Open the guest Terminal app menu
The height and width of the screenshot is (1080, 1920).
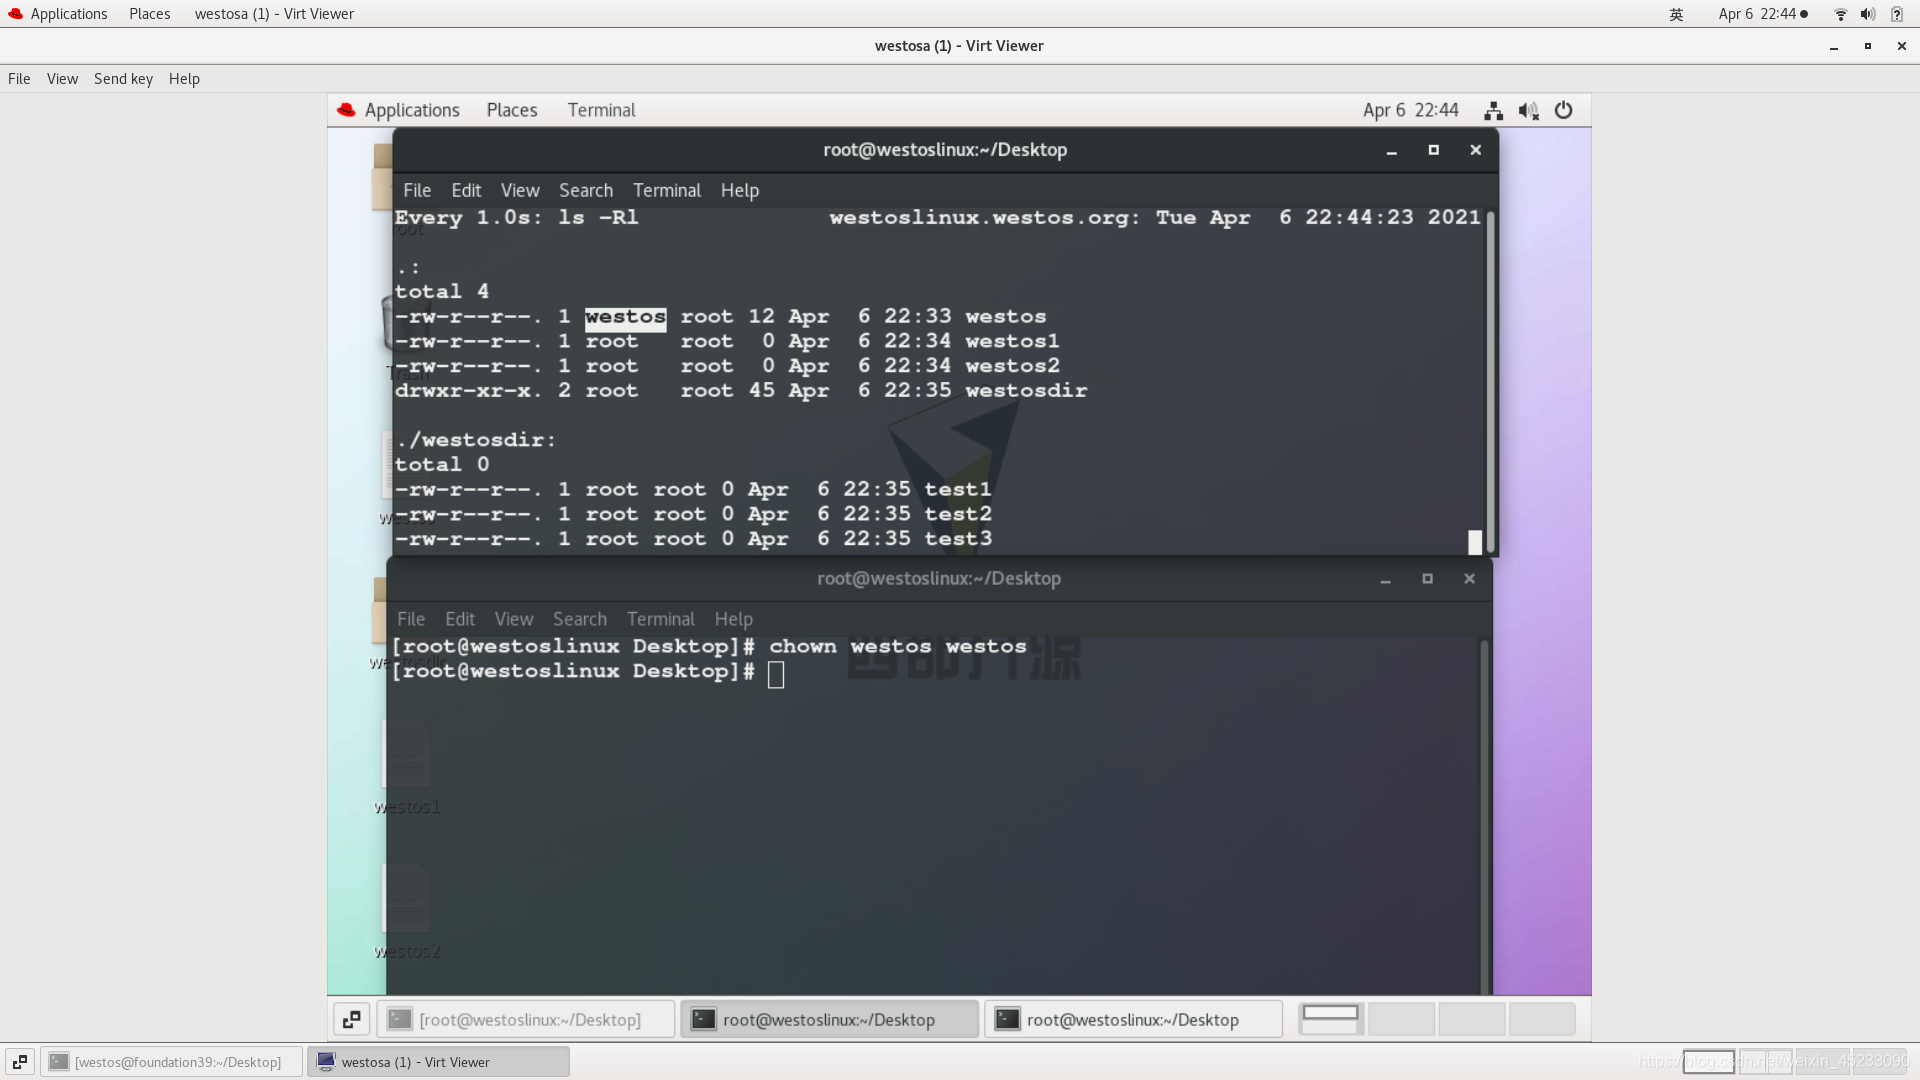pyautogui.click(x=601, y=110)
